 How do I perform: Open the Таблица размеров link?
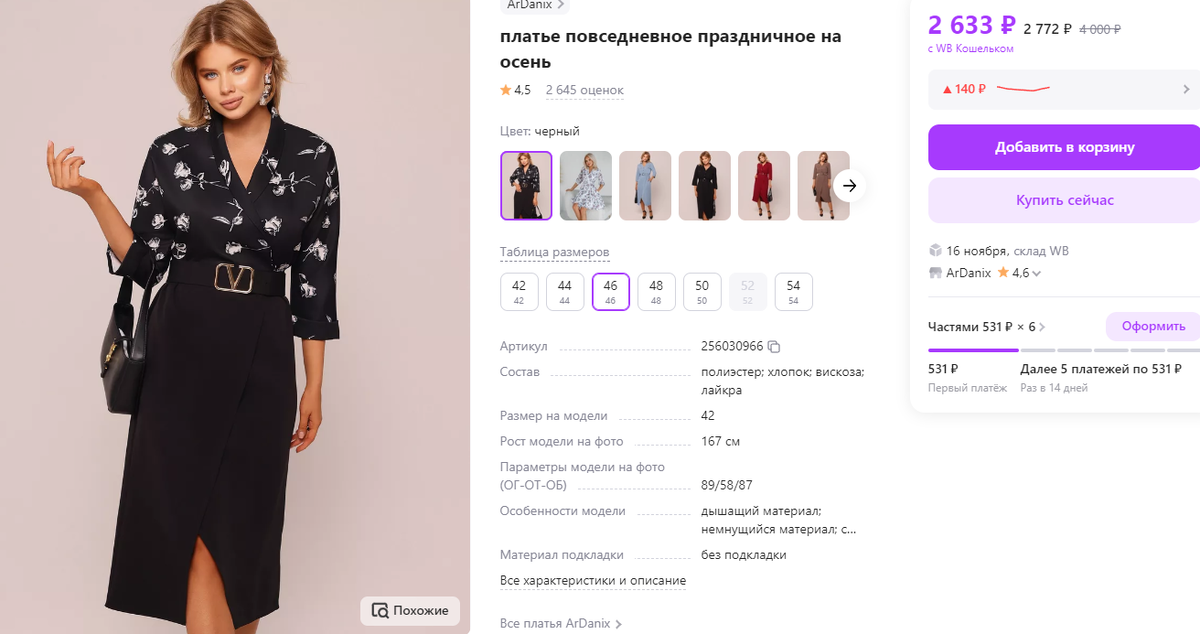point(553,251)
